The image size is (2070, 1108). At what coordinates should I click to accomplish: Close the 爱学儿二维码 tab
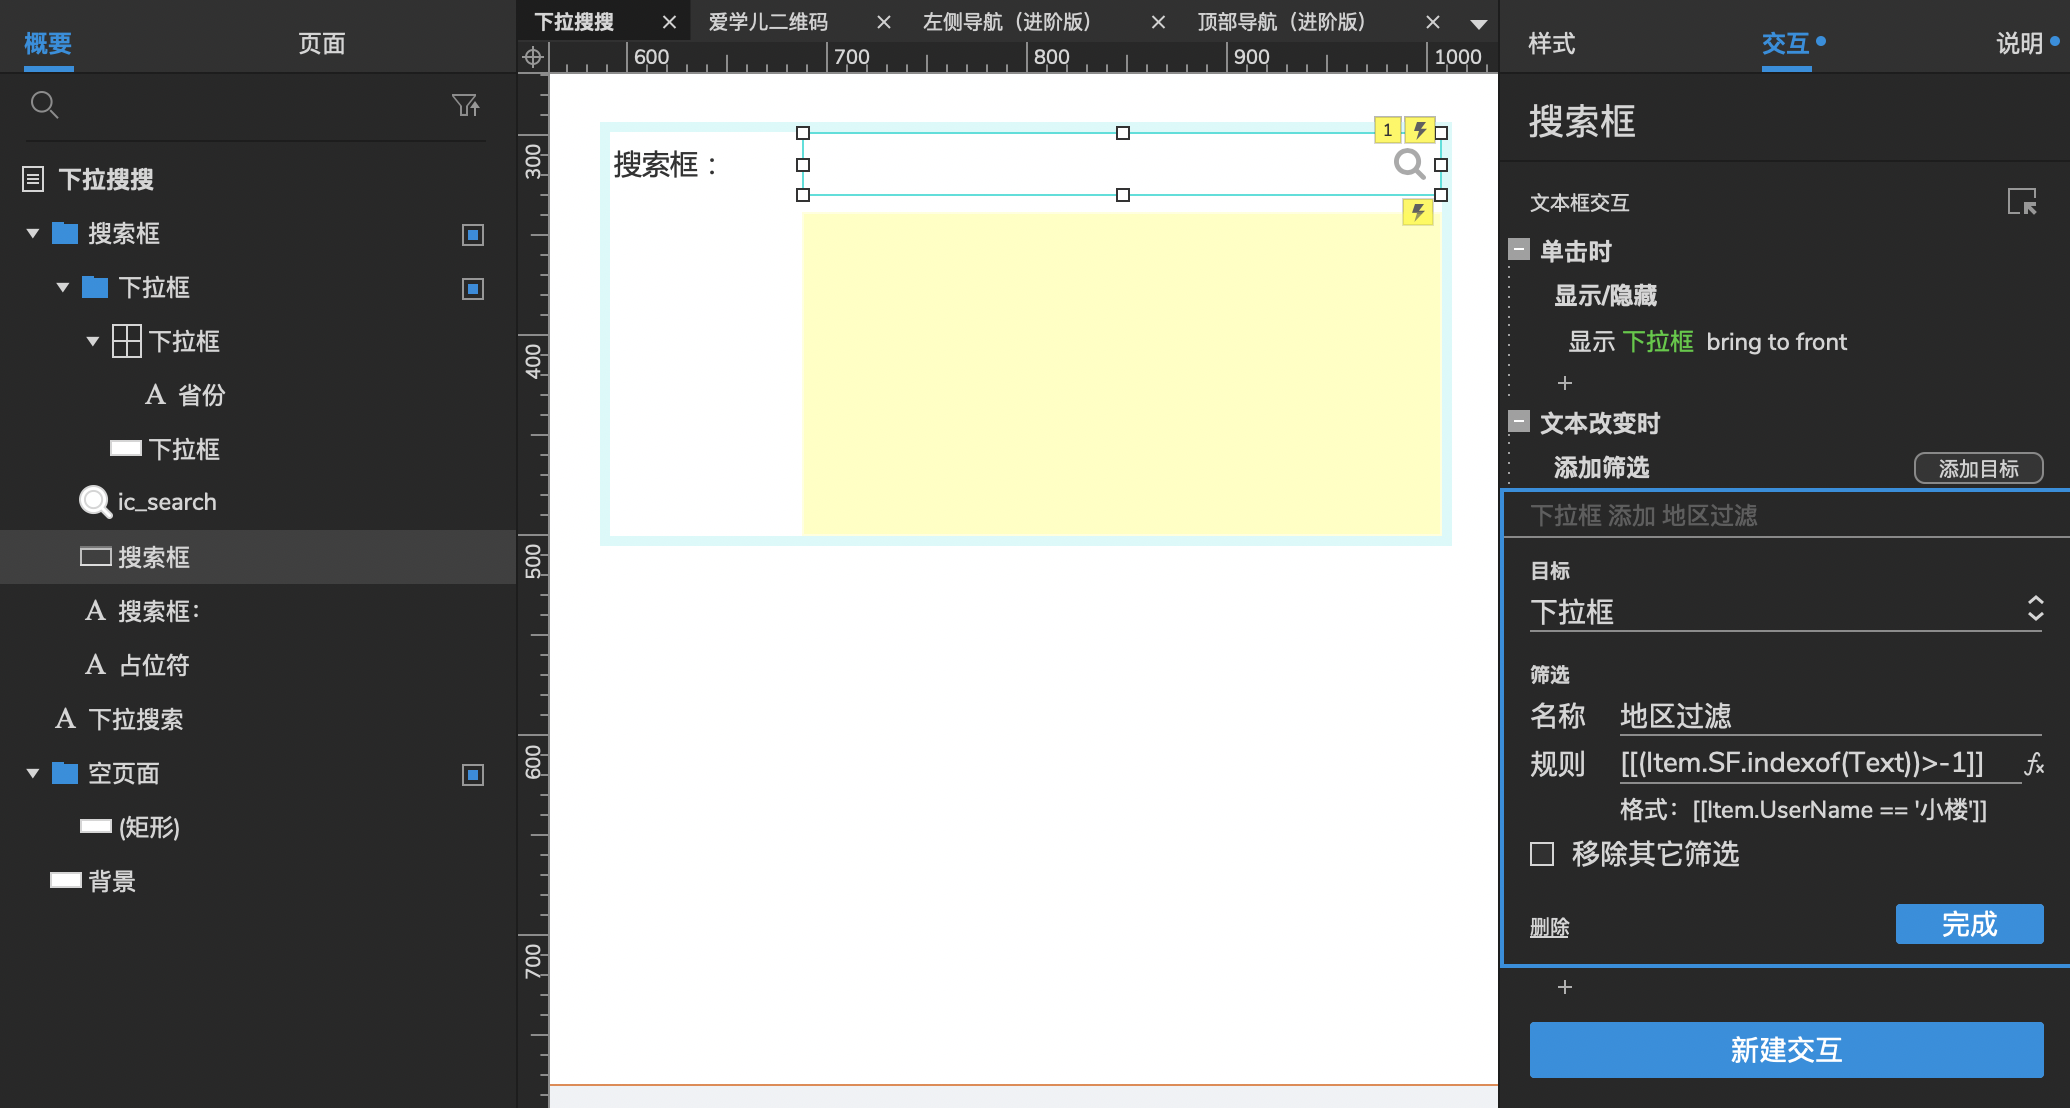(883, 22)
